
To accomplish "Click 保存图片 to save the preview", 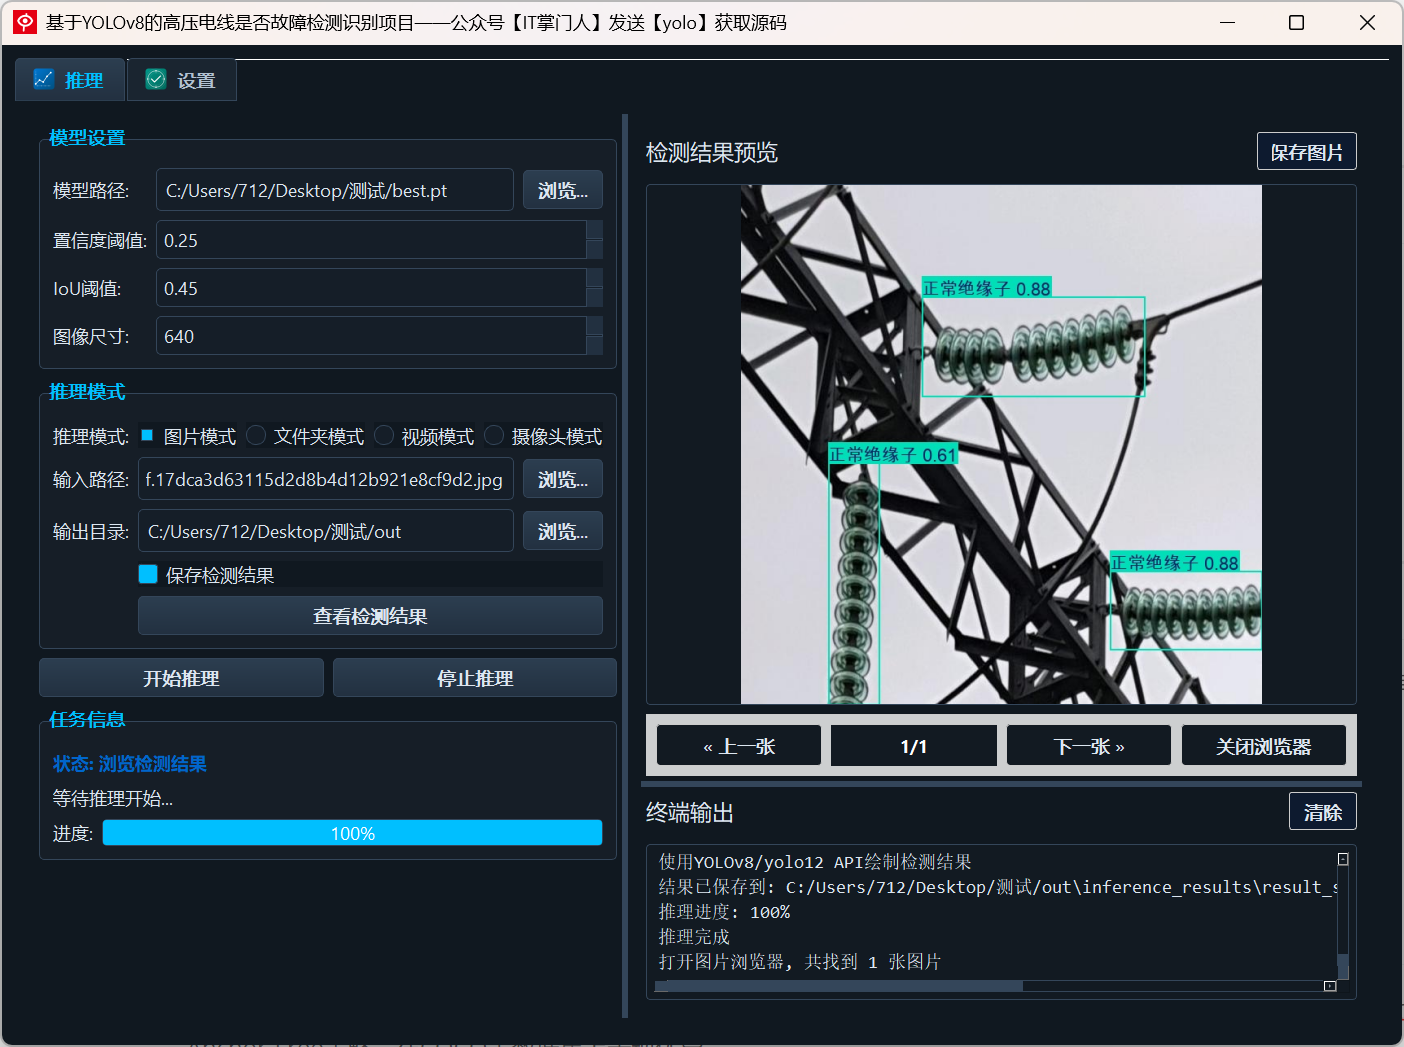I will tap(1307, 152).
